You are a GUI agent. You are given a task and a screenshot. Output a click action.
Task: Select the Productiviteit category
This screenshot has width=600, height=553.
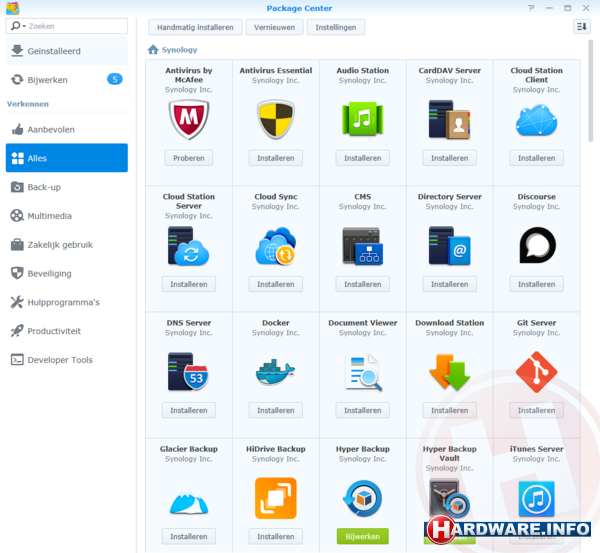pos(67,331)
